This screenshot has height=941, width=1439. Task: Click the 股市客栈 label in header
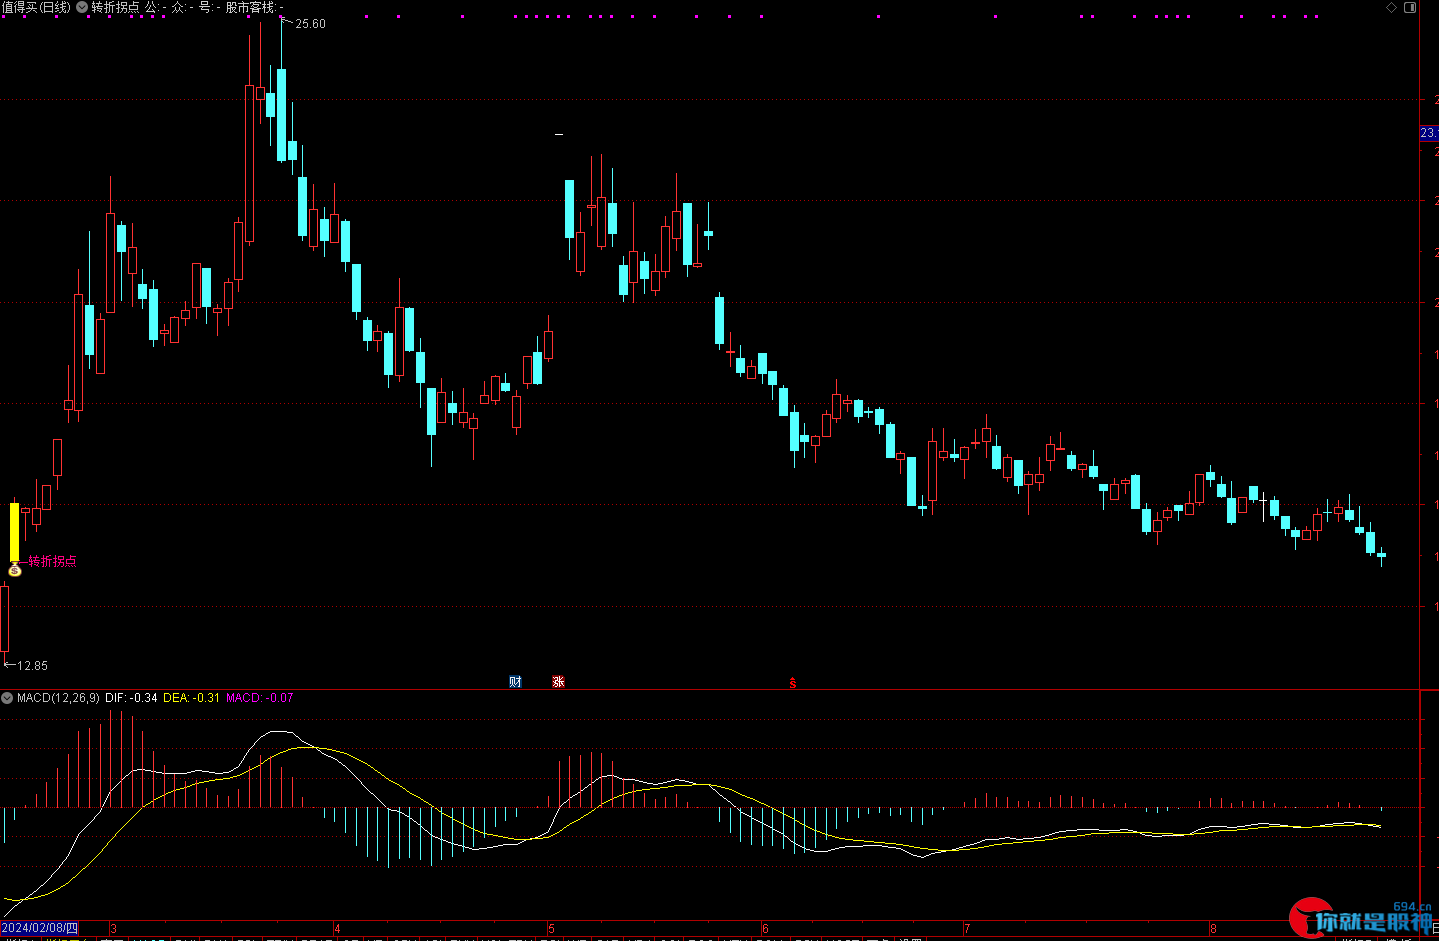250,7
